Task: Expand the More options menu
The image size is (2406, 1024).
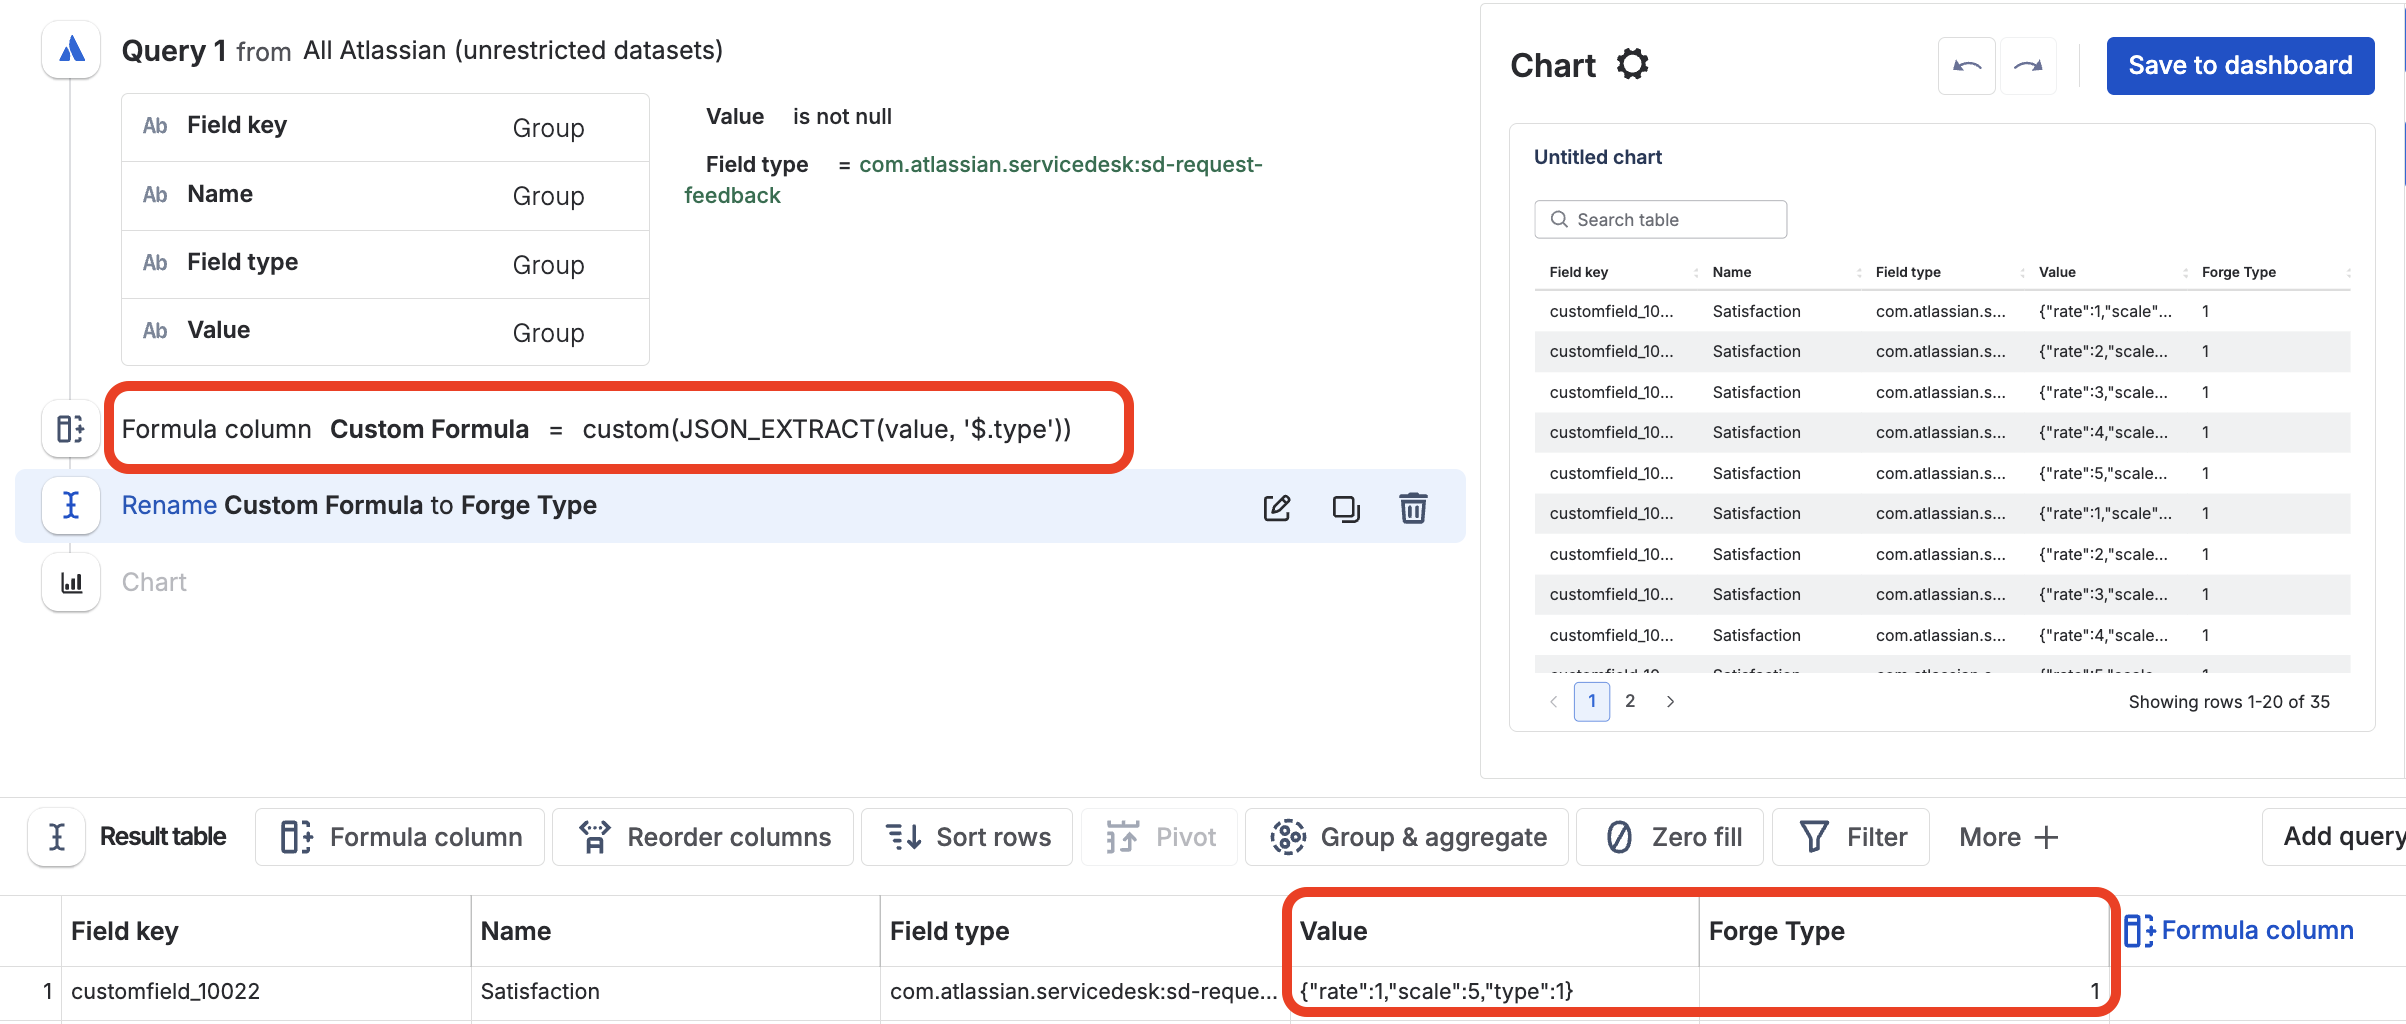Action: coord(2008,837)
